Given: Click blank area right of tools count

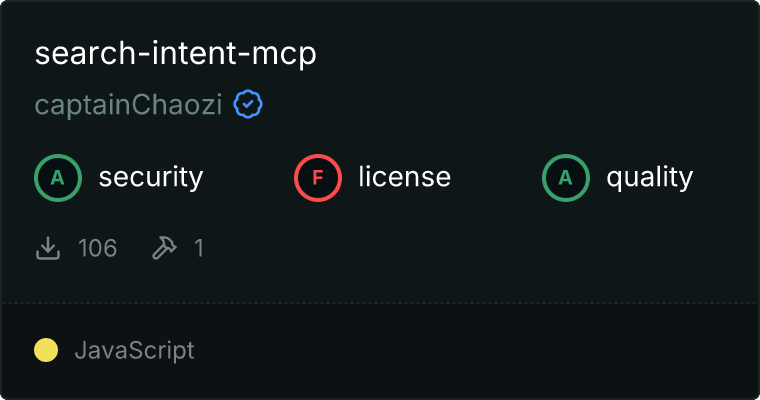Looking at the screenshot, I should point(480,248).
